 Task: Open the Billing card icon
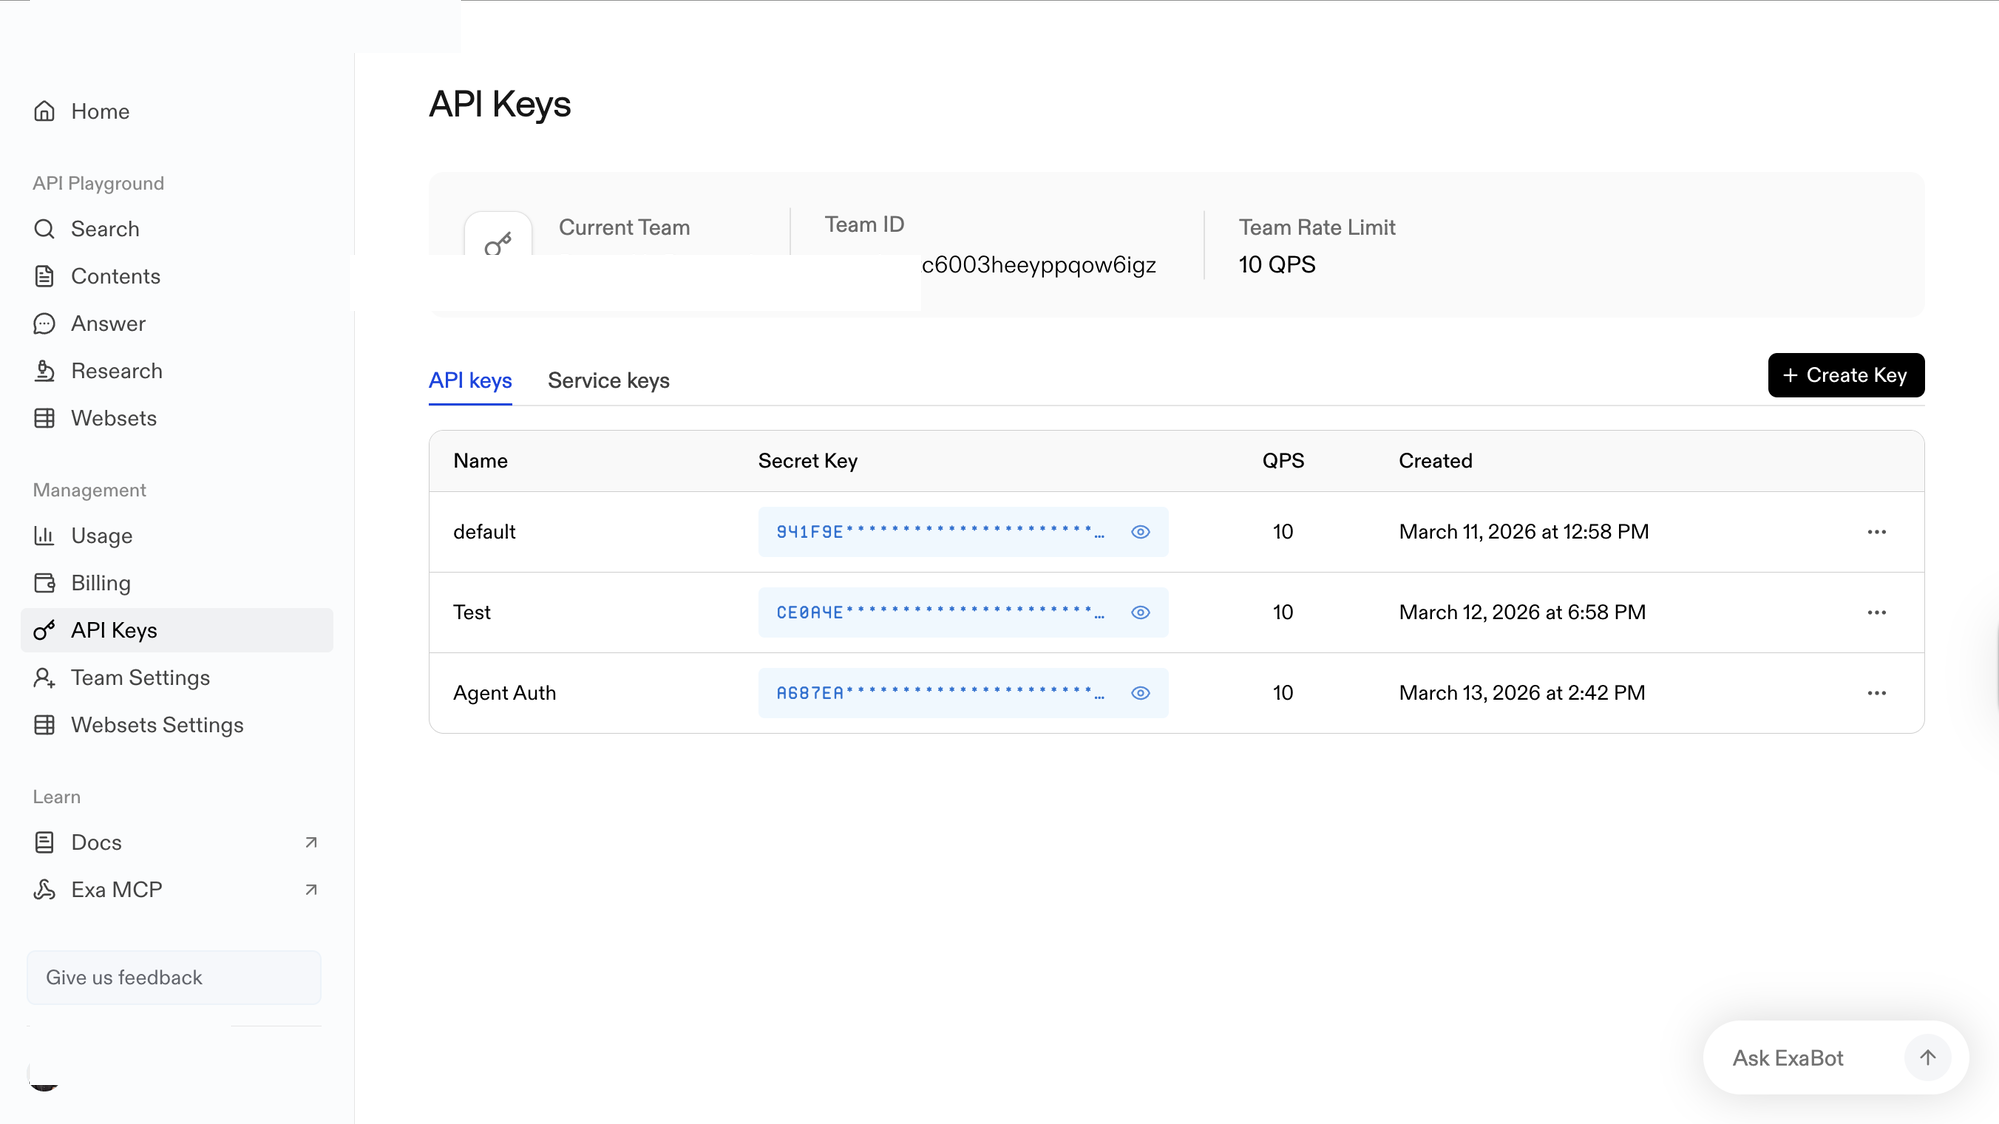[x=45, y=583]
